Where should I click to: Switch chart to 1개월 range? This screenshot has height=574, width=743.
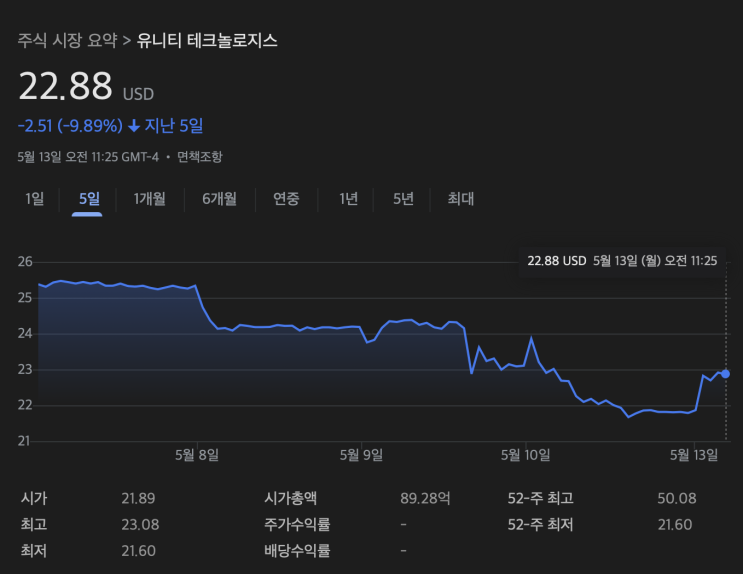(150, 199)
